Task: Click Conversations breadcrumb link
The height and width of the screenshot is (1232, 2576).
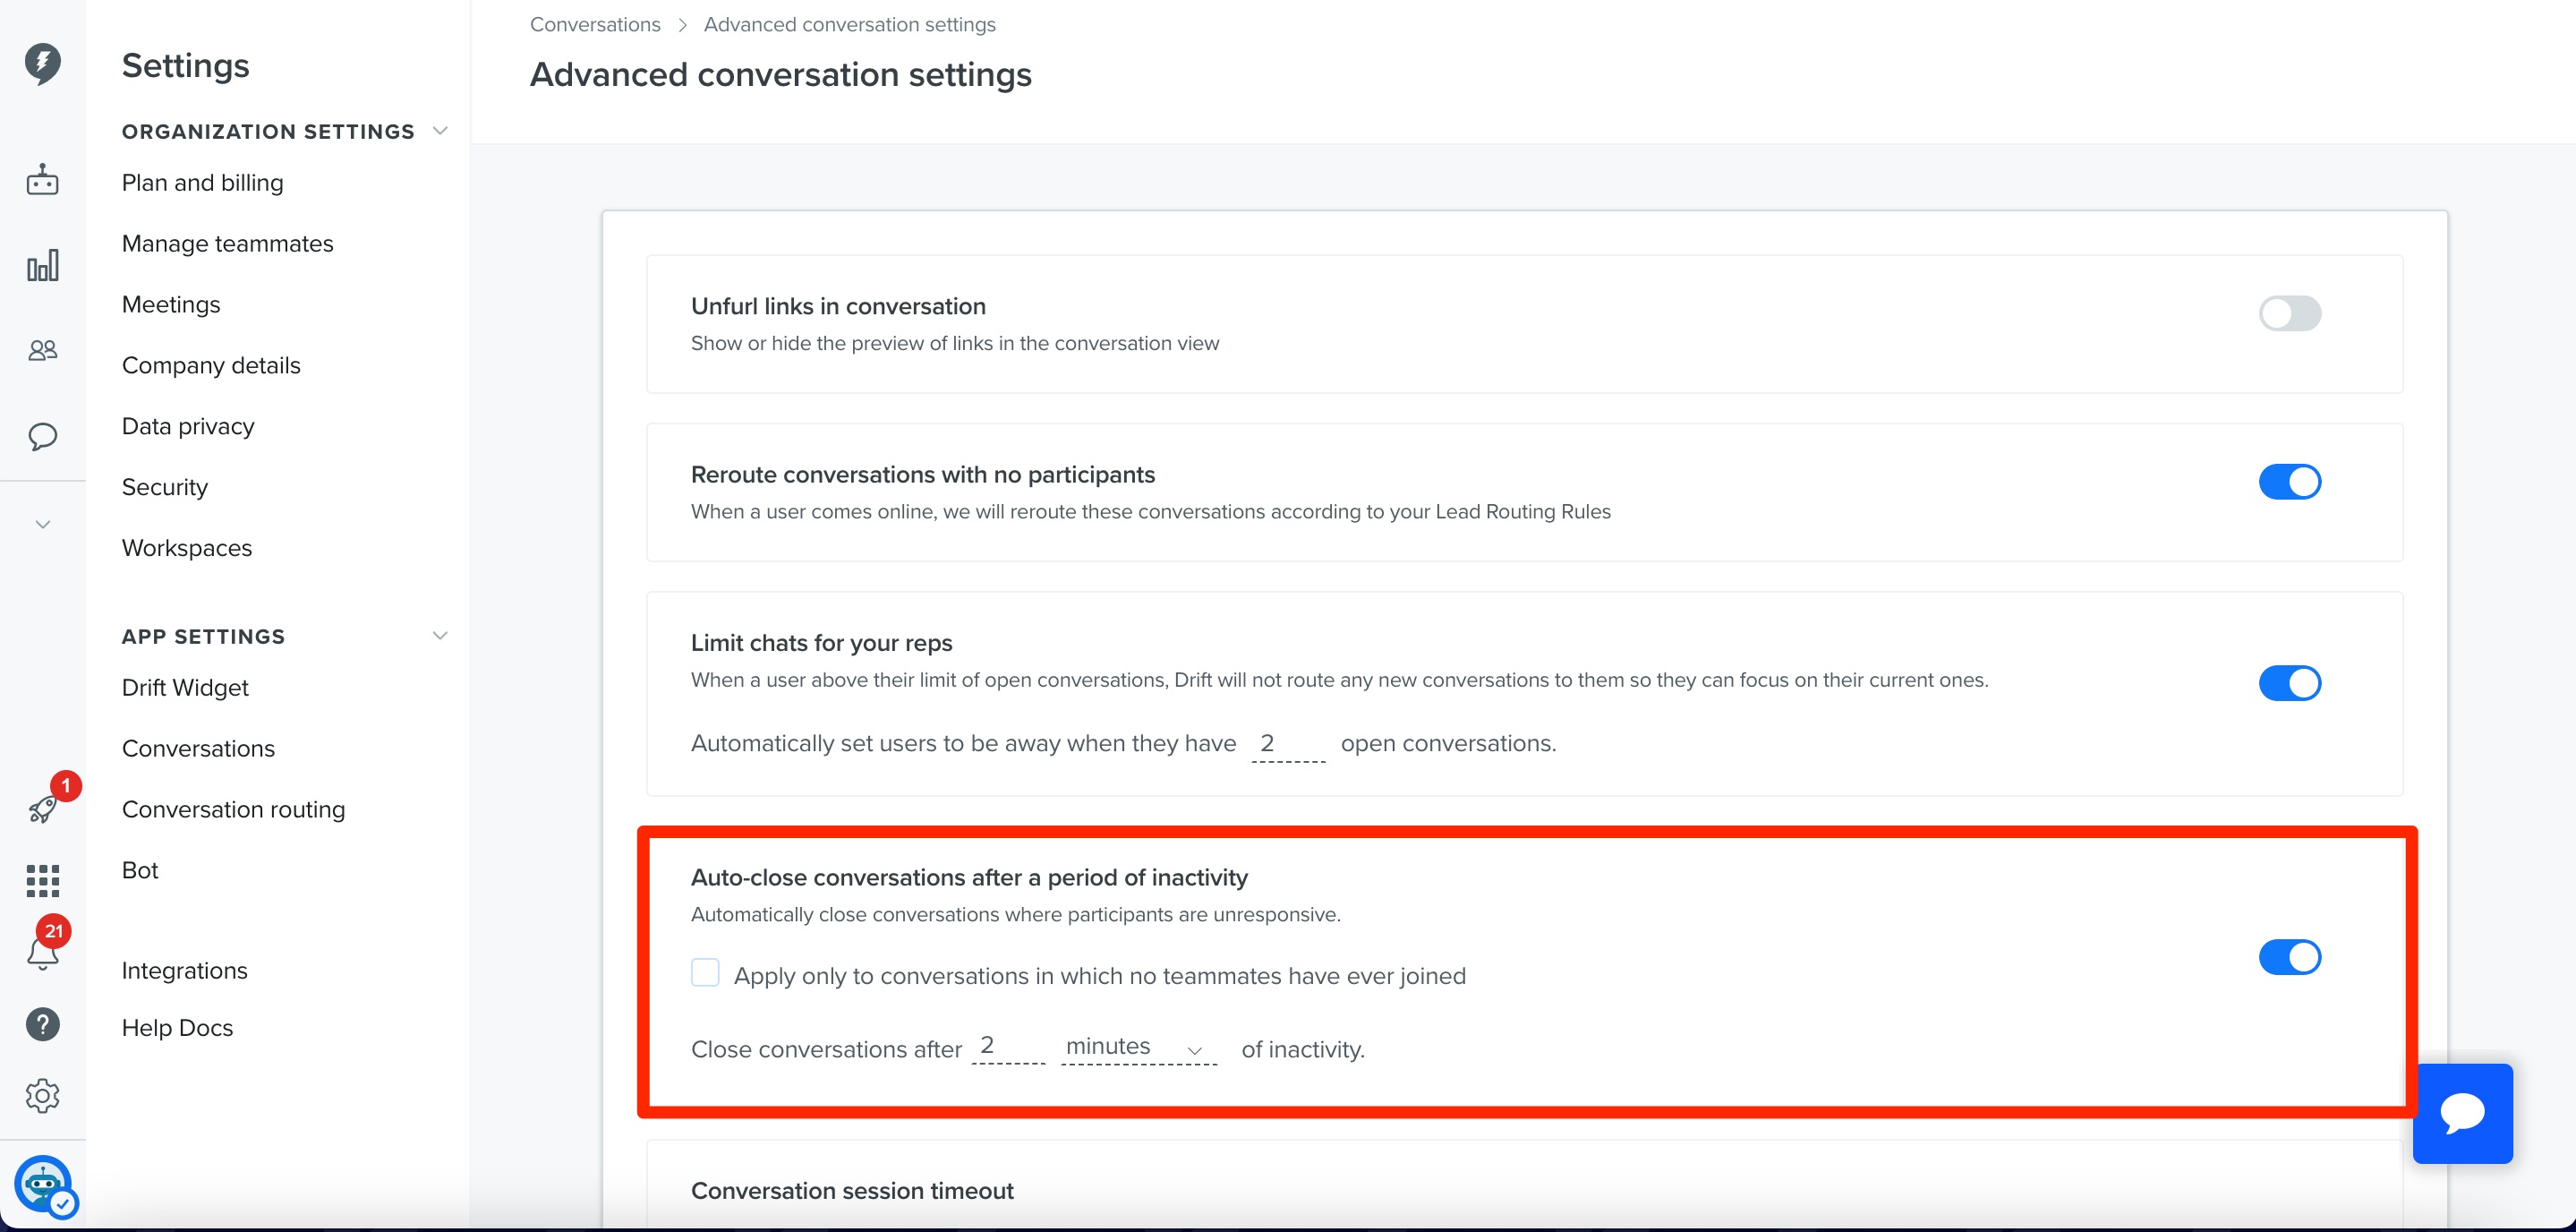Action: (595, 24)
